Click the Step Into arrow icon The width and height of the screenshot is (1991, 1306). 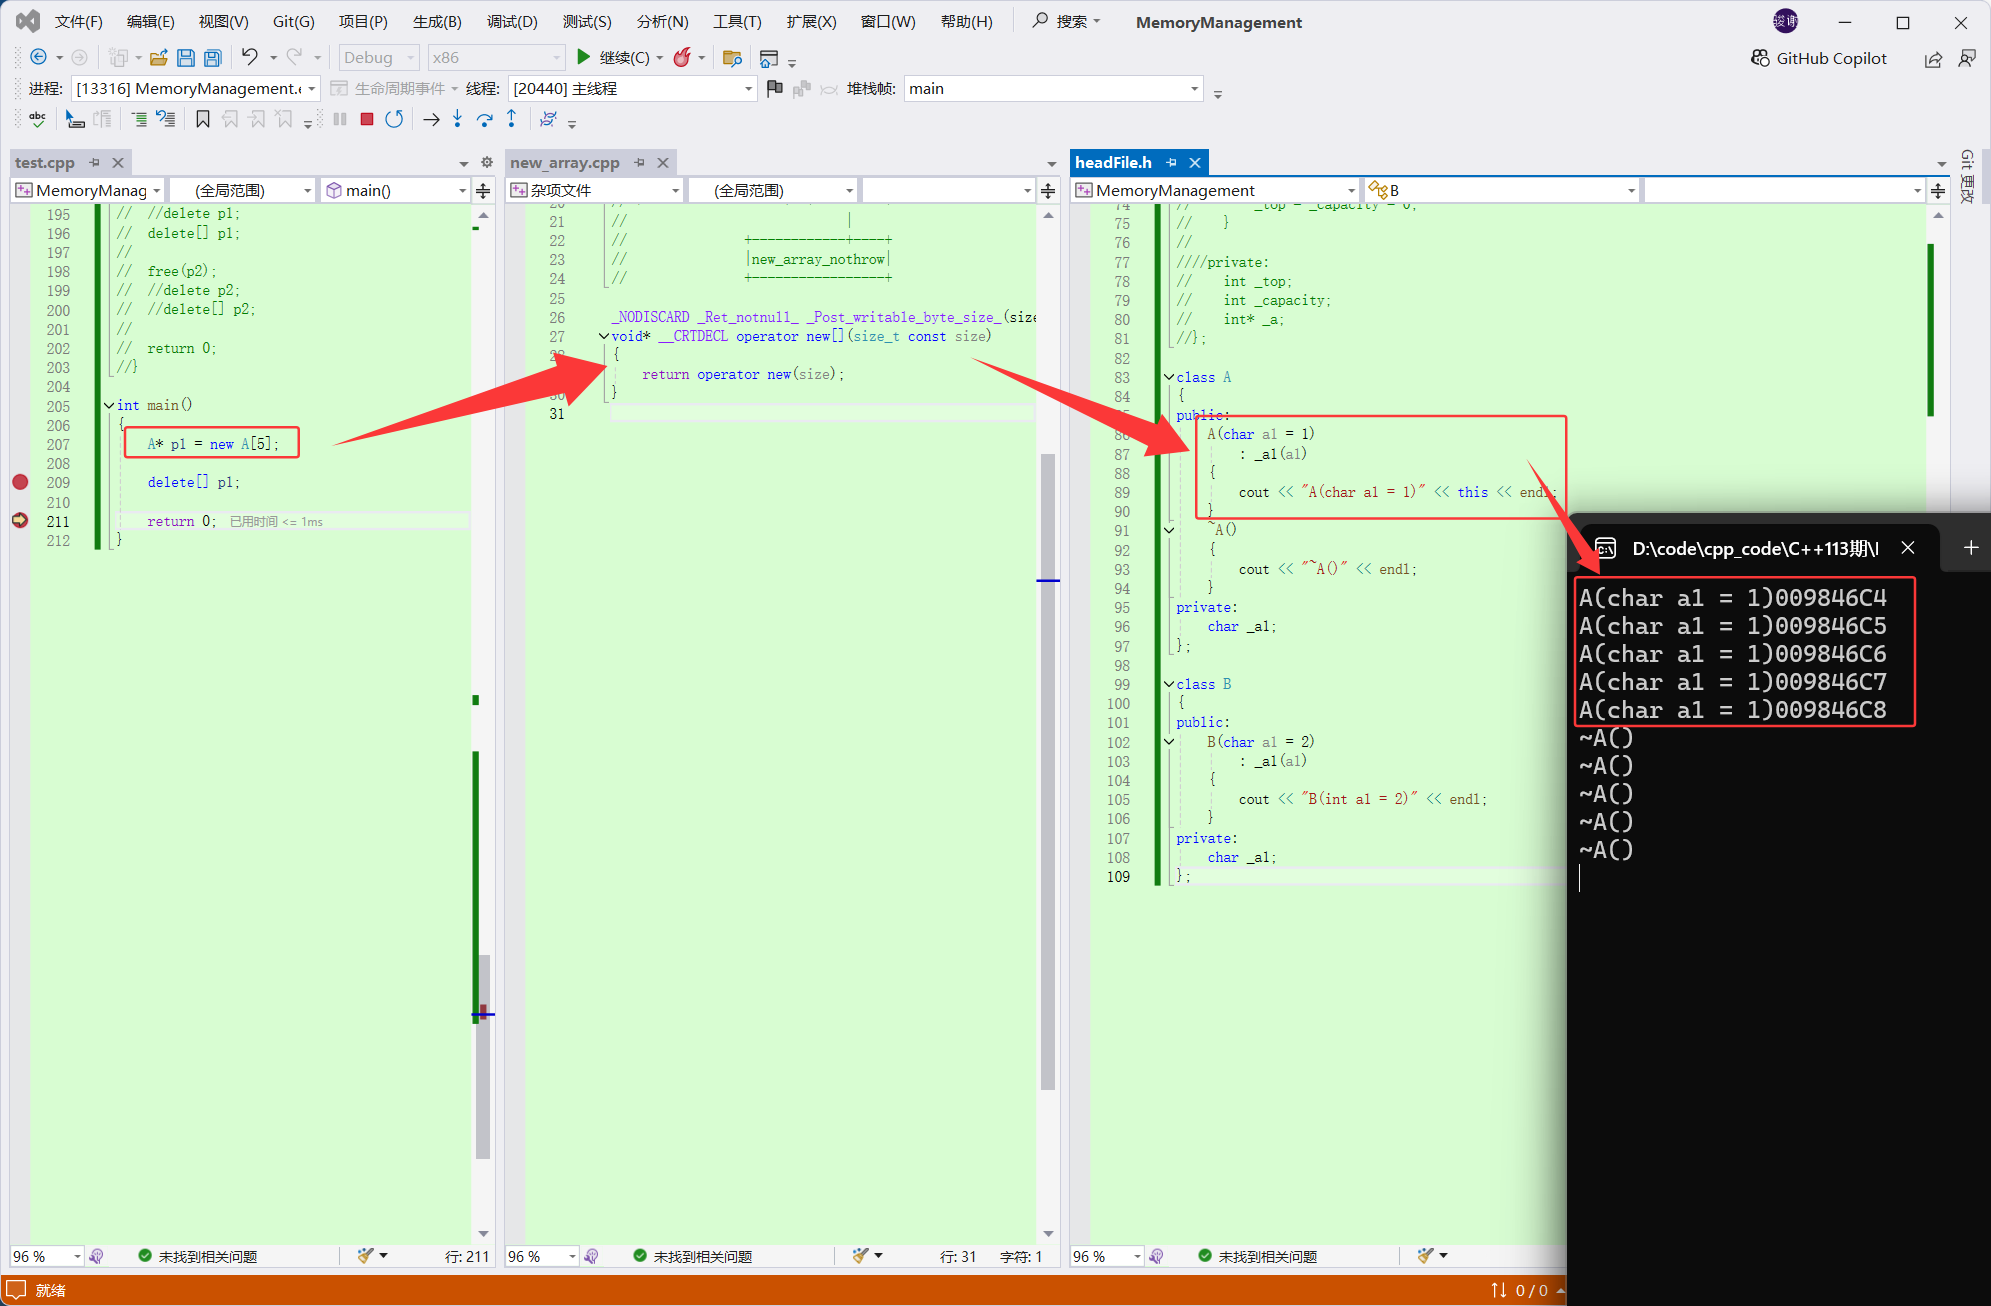coord(457,119)
